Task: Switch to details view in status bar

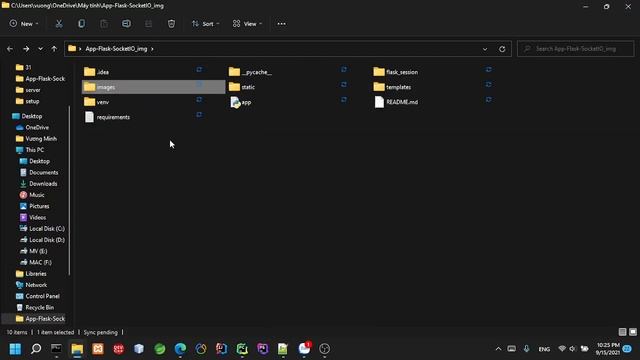Action: click(622, 332)
